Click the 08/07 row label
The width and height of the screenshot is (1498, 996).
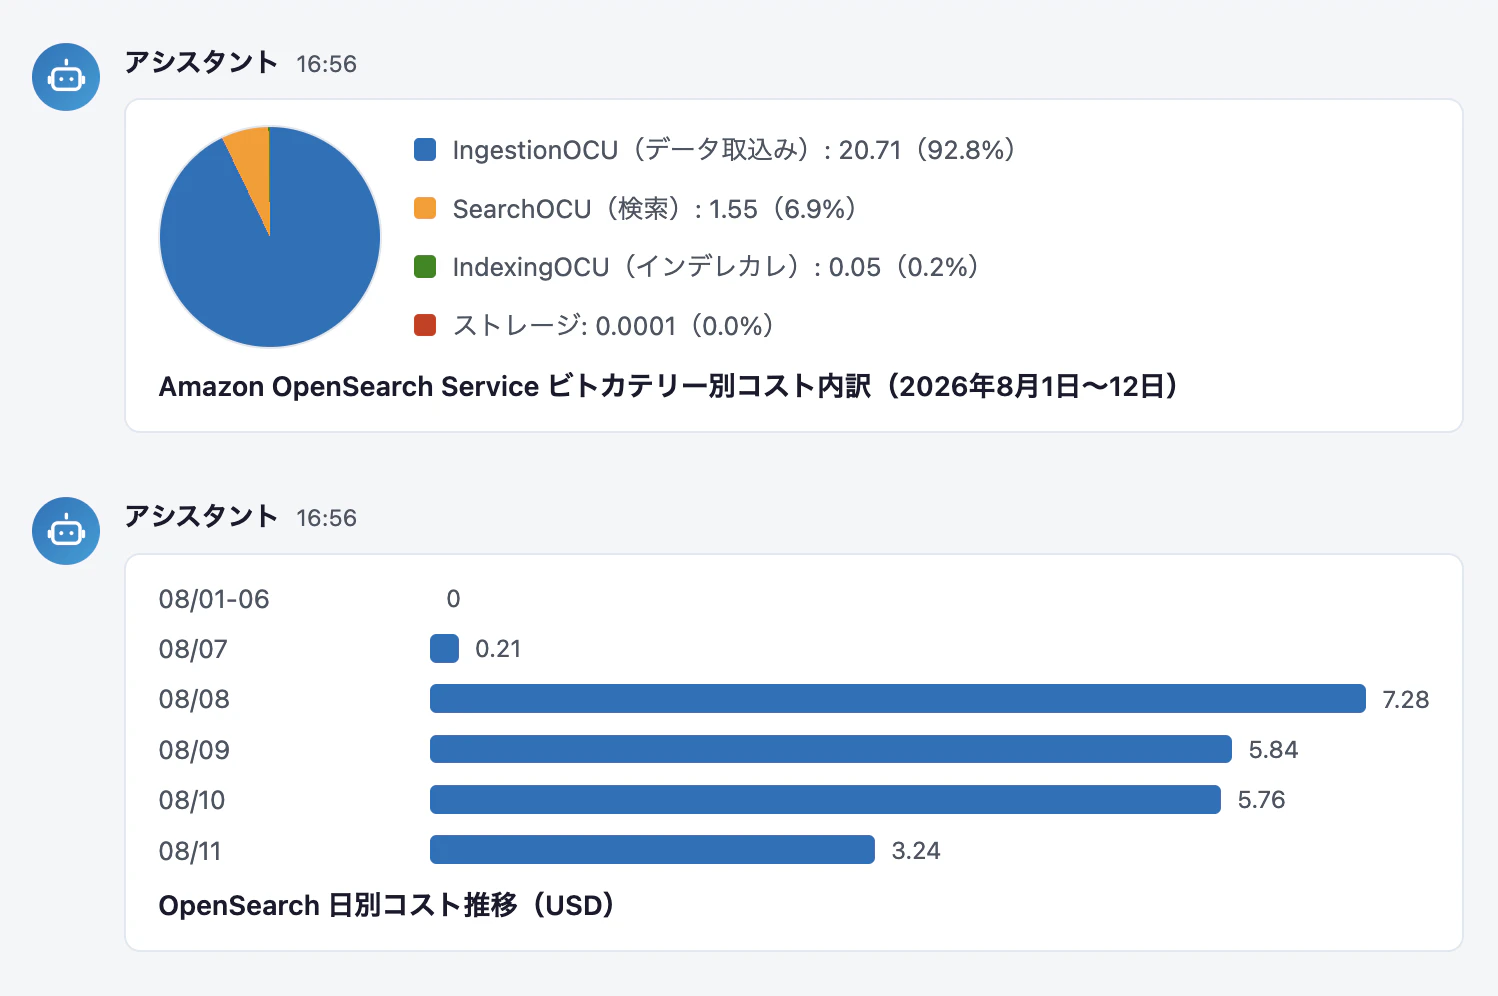tap(193, 649)
